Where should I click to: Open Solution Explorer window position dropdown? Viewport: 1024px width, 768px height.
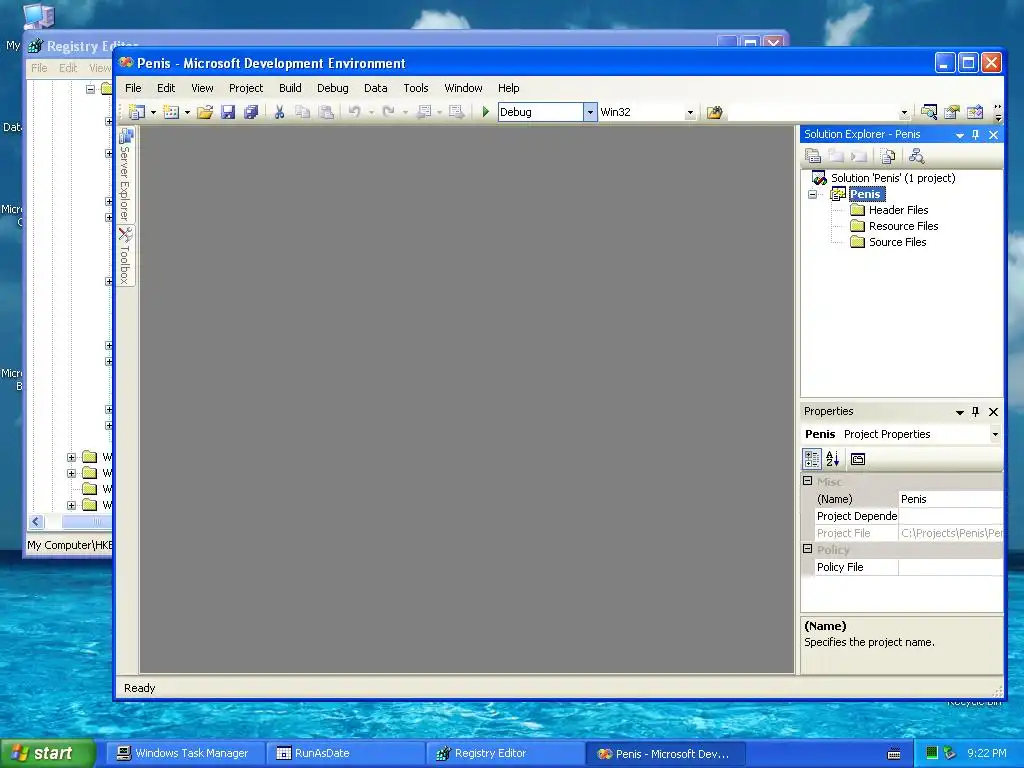click(960, 135)
